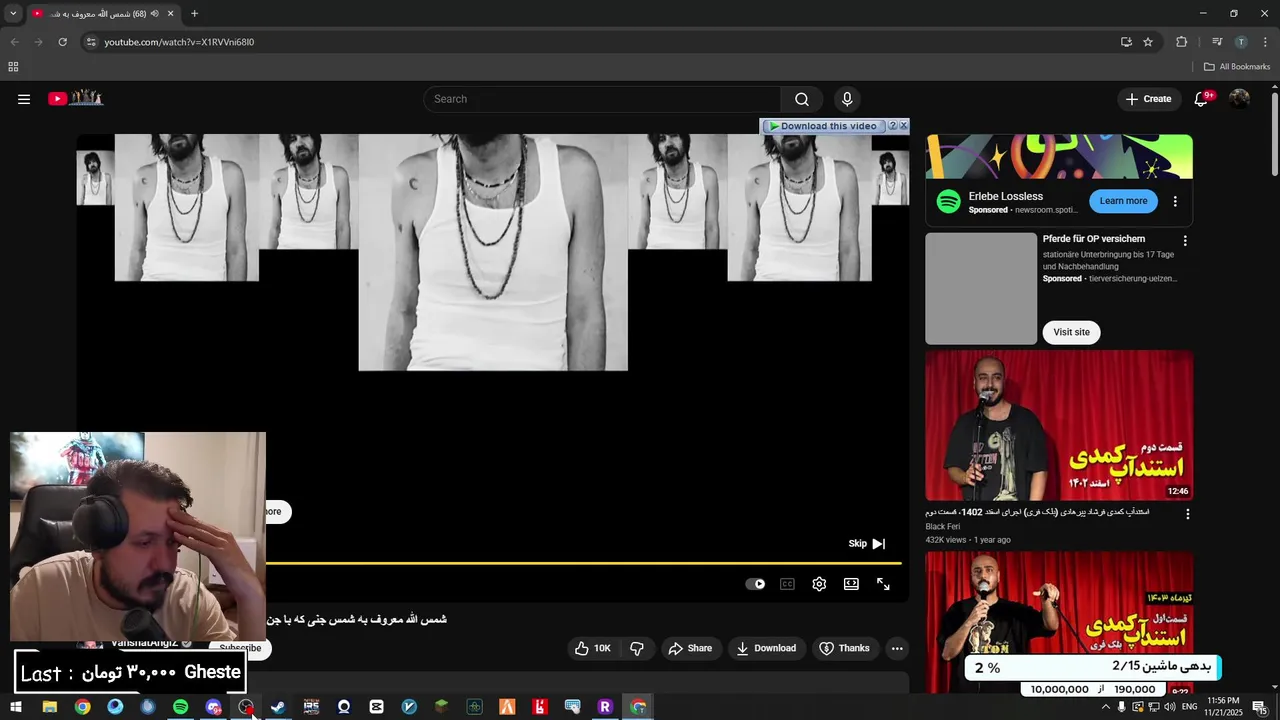The width and height of the screenshot is (1280, 720).
Task: Open the taskbar clock and calendar
Action: click(x=1223, y=706)
